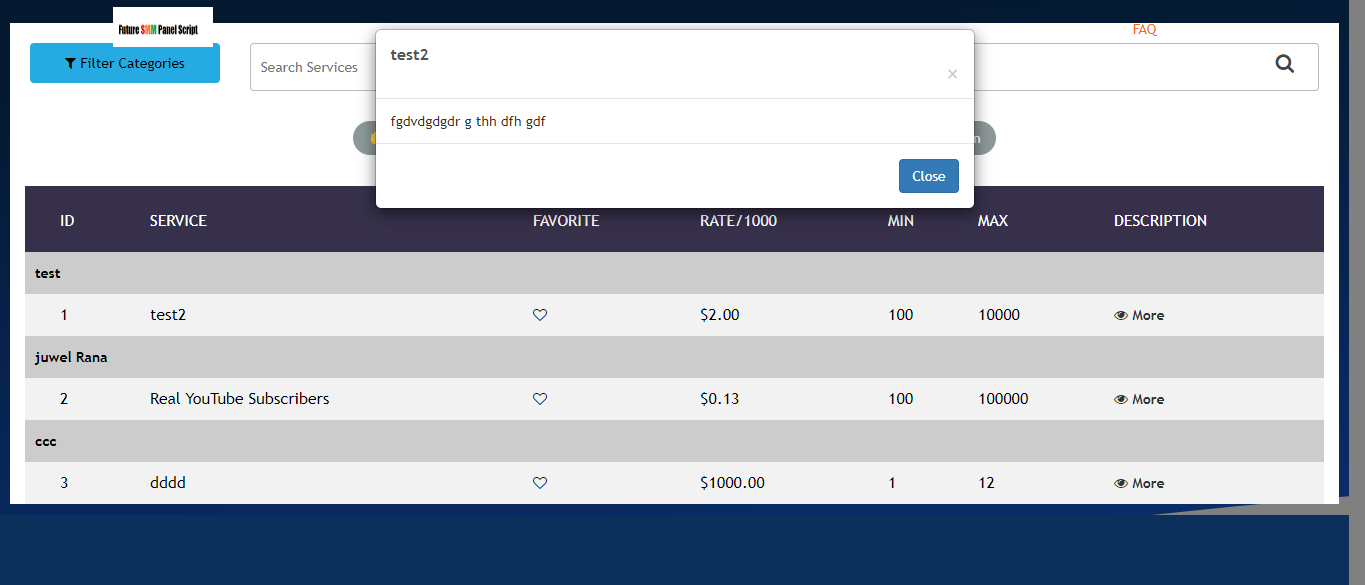Screen dimensions: 1365x585
Task: Click the Search Services input field
Action: [x=310, y=67]
